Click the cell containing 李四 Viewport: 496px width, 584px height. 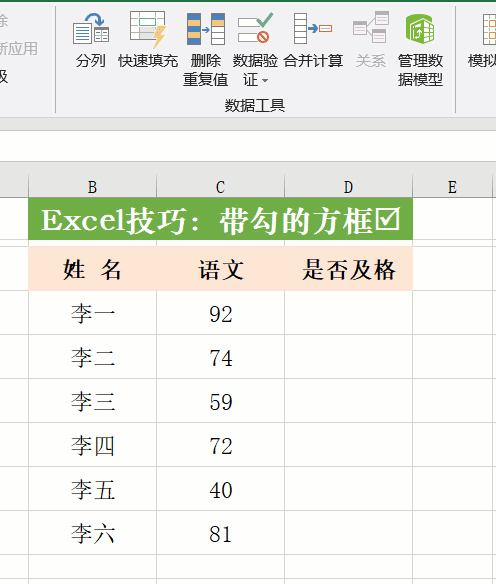click(x=92, y=445)
